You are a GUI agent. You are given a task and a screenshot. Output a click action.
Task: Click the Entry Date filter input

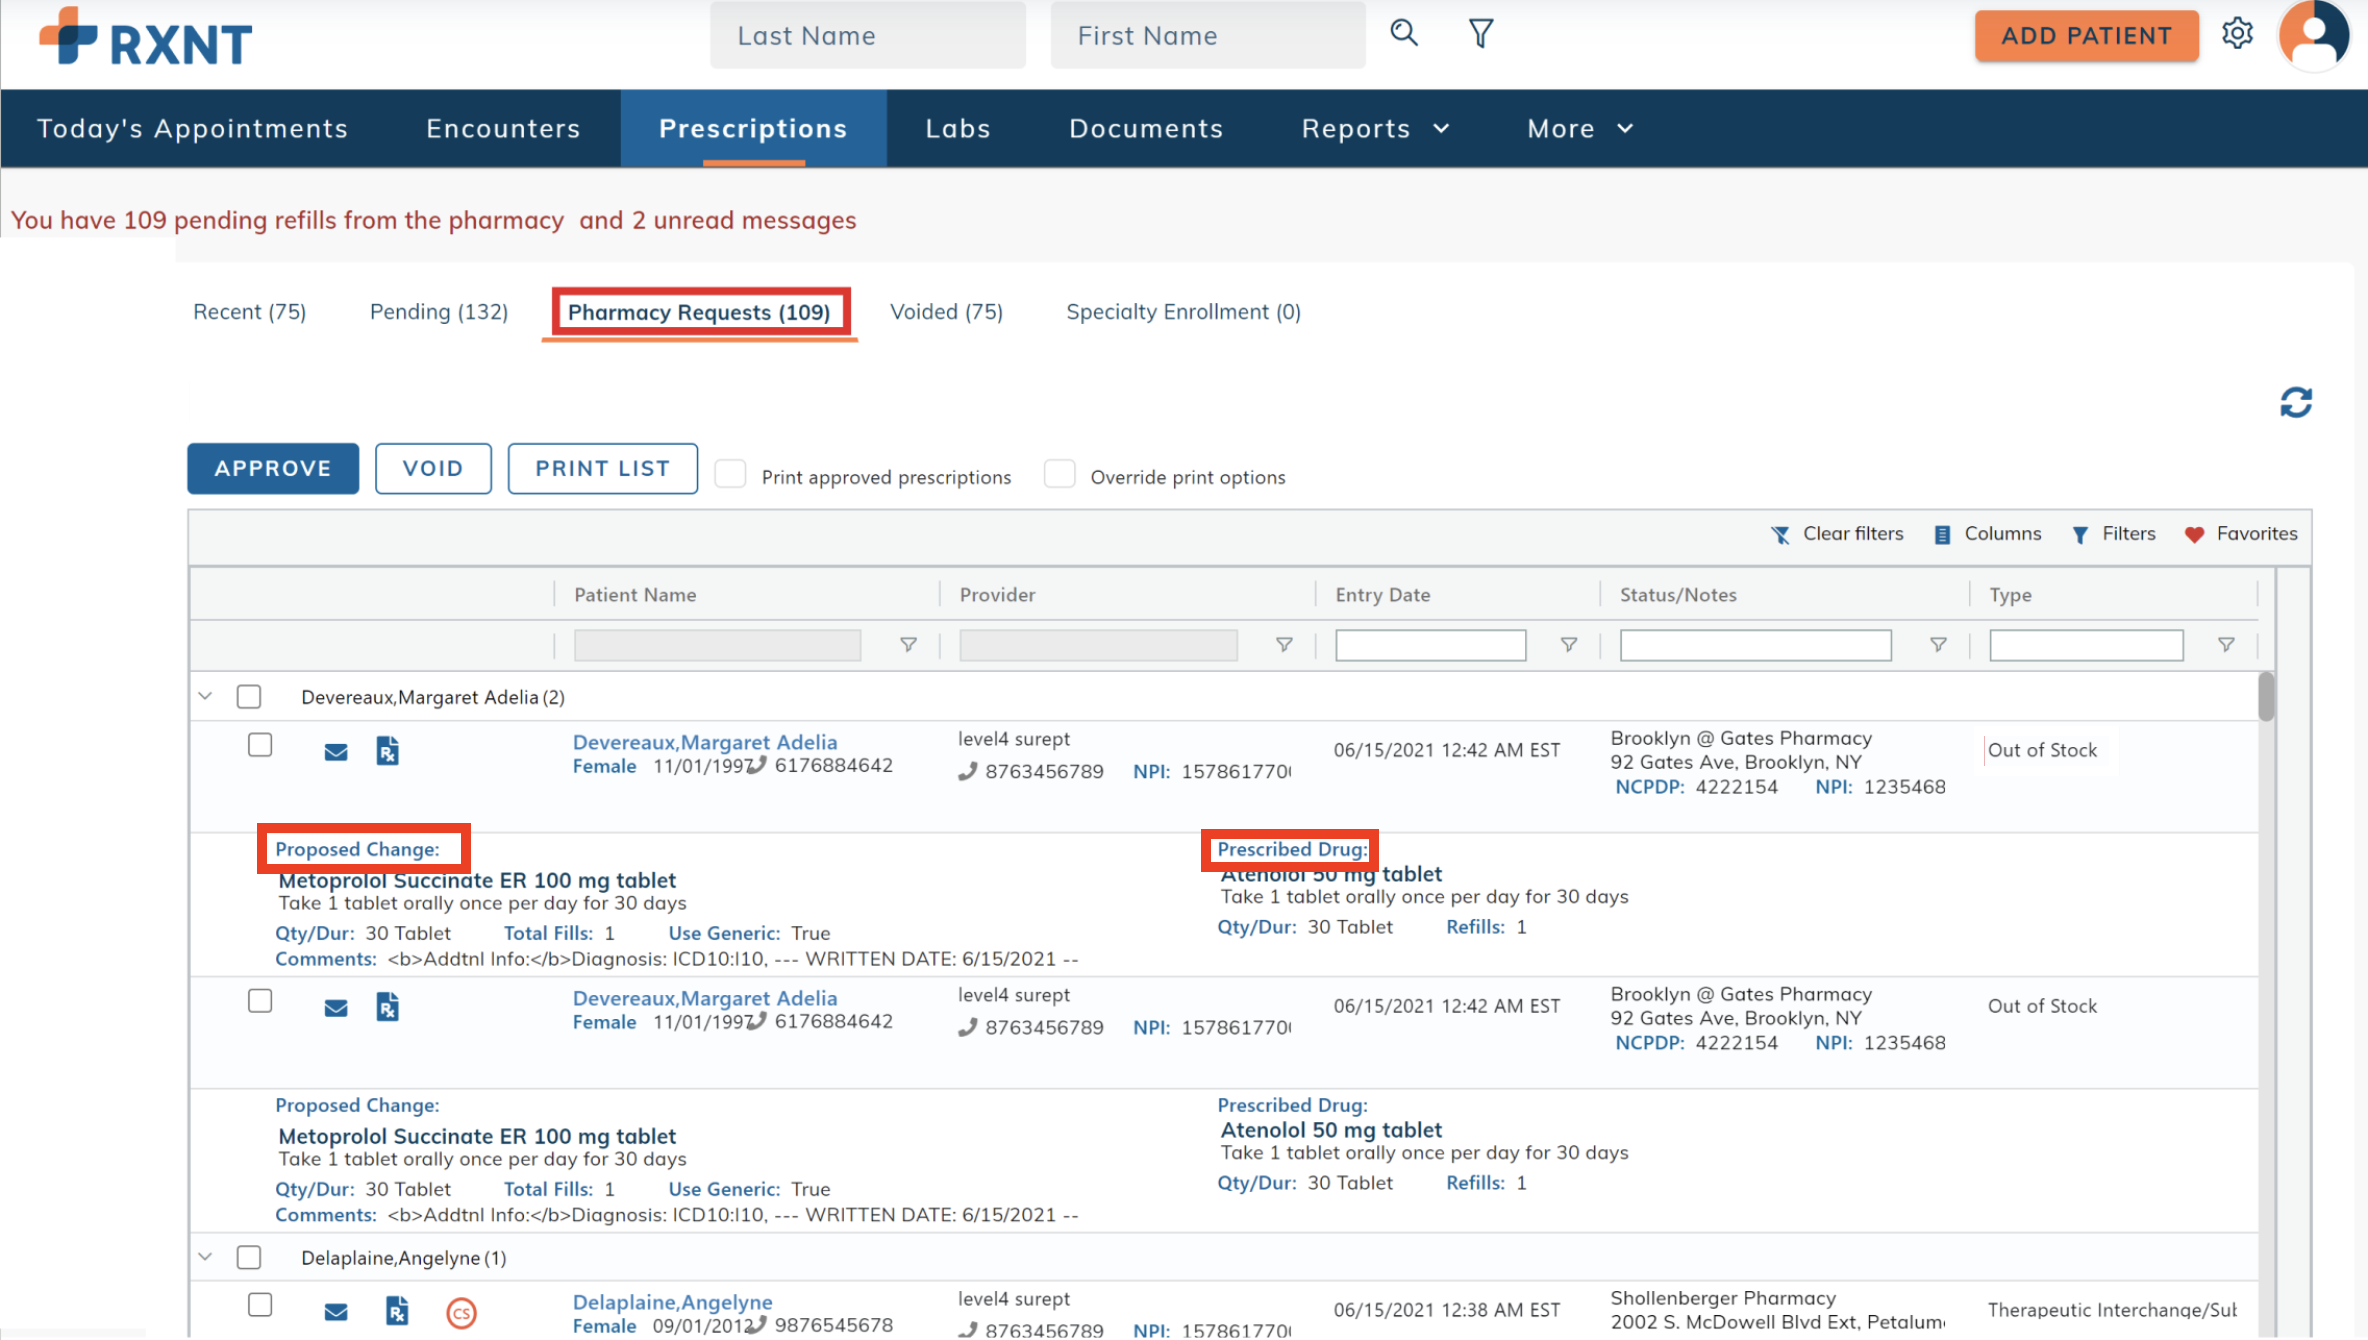(x=1430, y=645)
